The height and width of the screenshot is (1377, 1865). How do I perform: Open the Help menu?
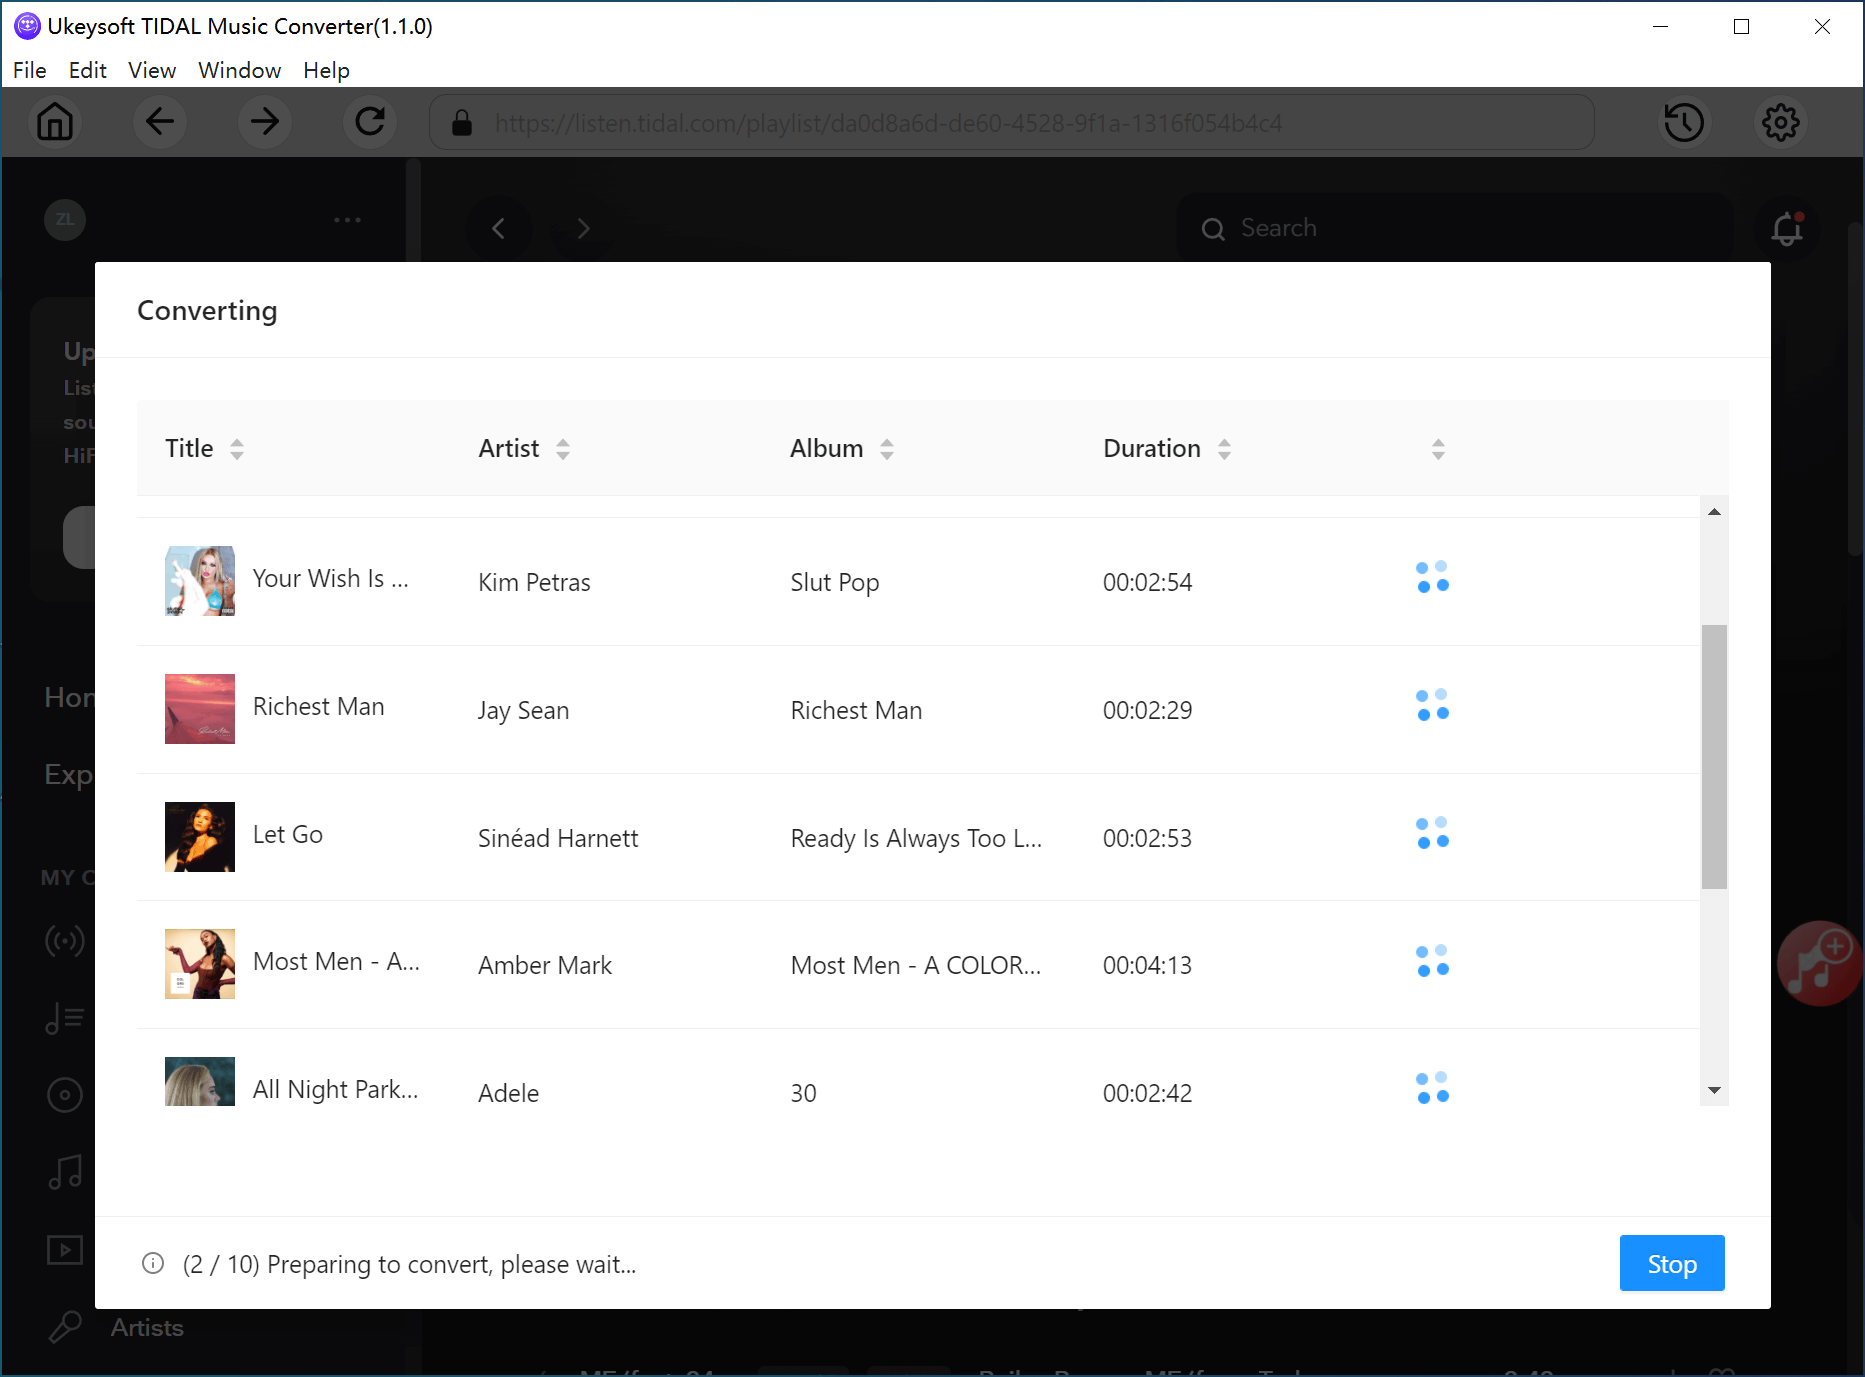point(326,70)
